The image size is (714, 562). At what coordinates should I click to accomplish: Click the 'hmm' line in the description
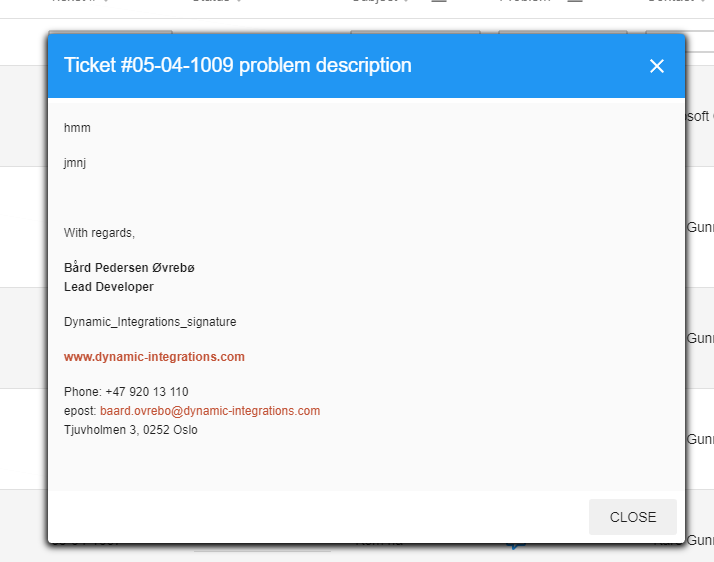coord(77,128)
